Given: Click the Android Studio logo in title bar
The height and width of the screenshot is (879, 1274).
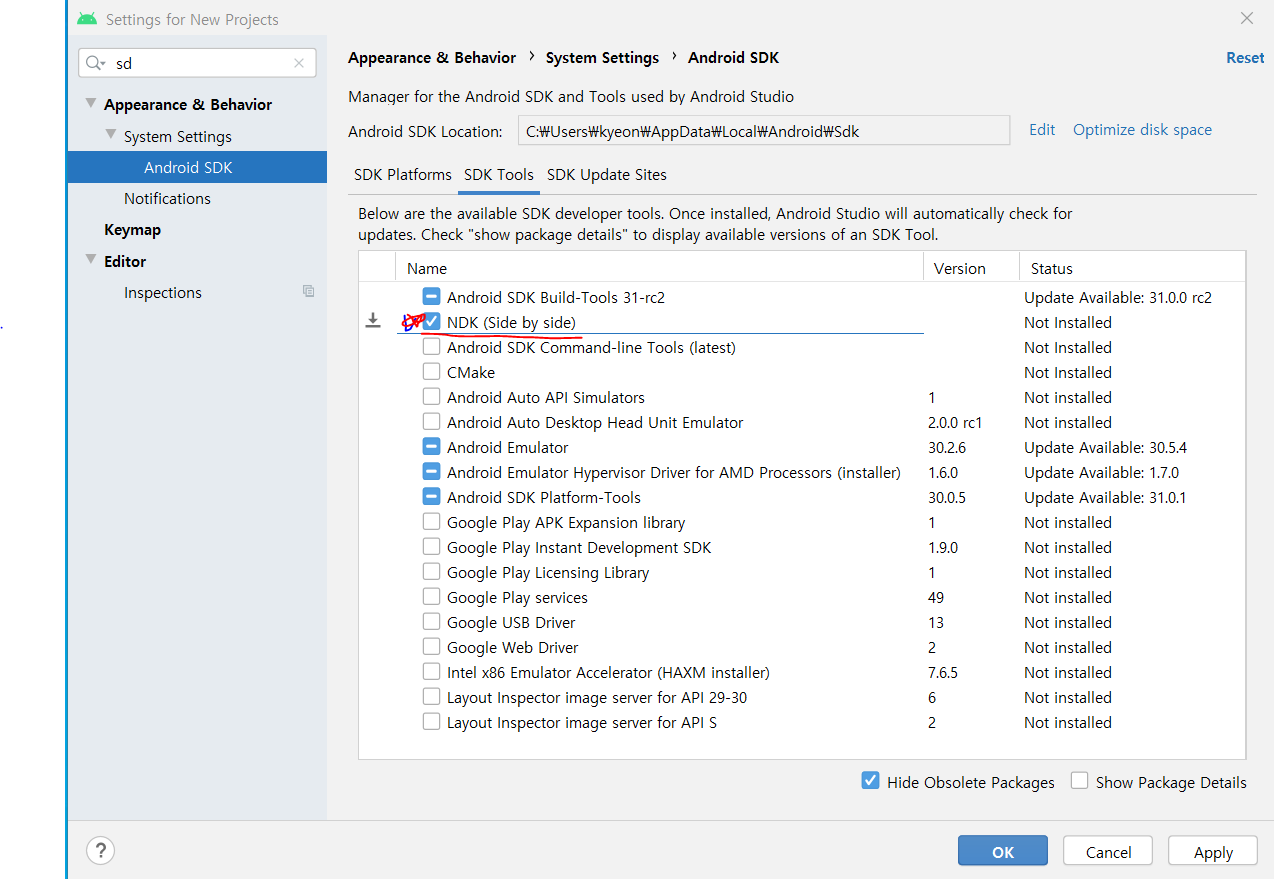Looking at the screenshot, I should 87,19.
